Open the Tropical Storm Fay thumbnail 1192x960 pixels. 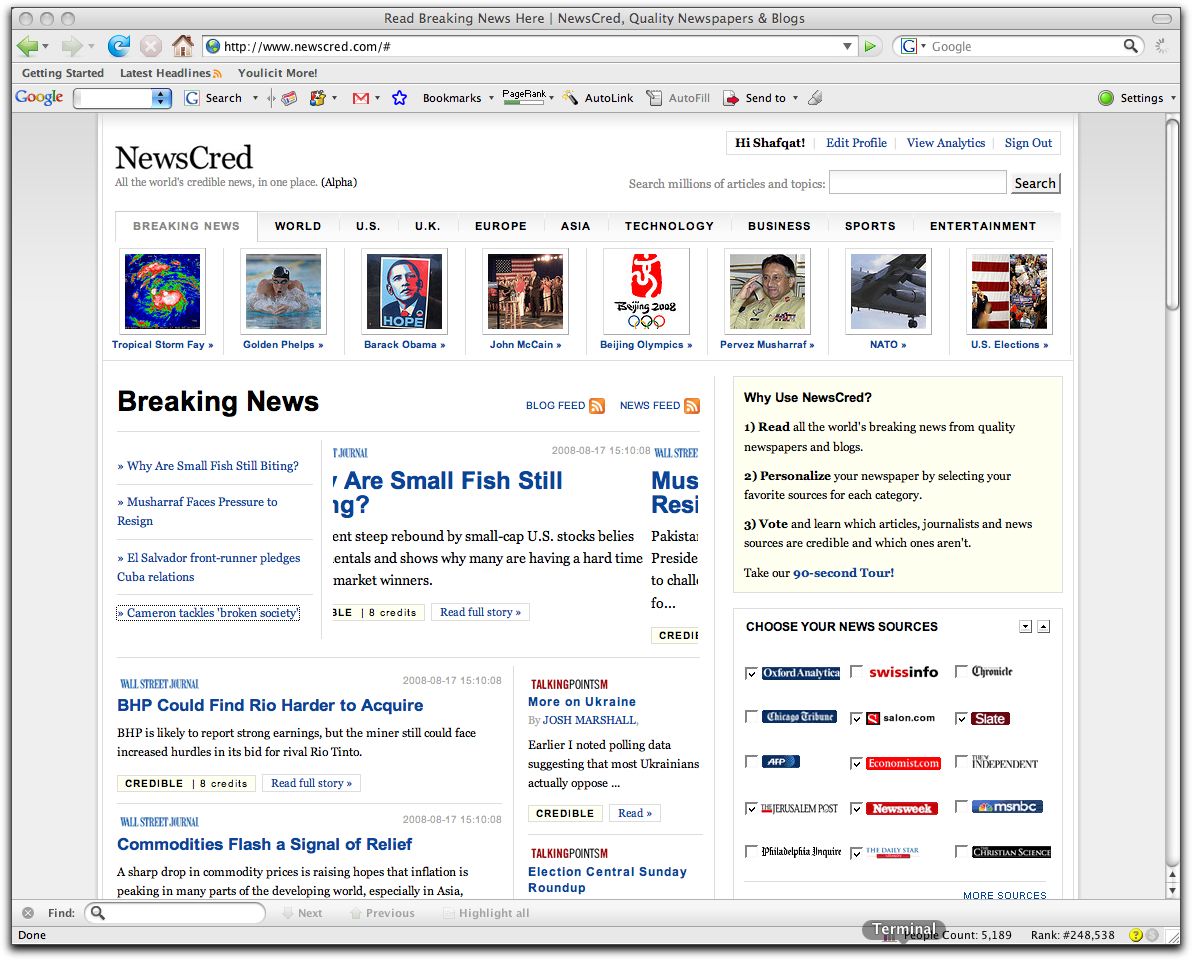(162, 292)
